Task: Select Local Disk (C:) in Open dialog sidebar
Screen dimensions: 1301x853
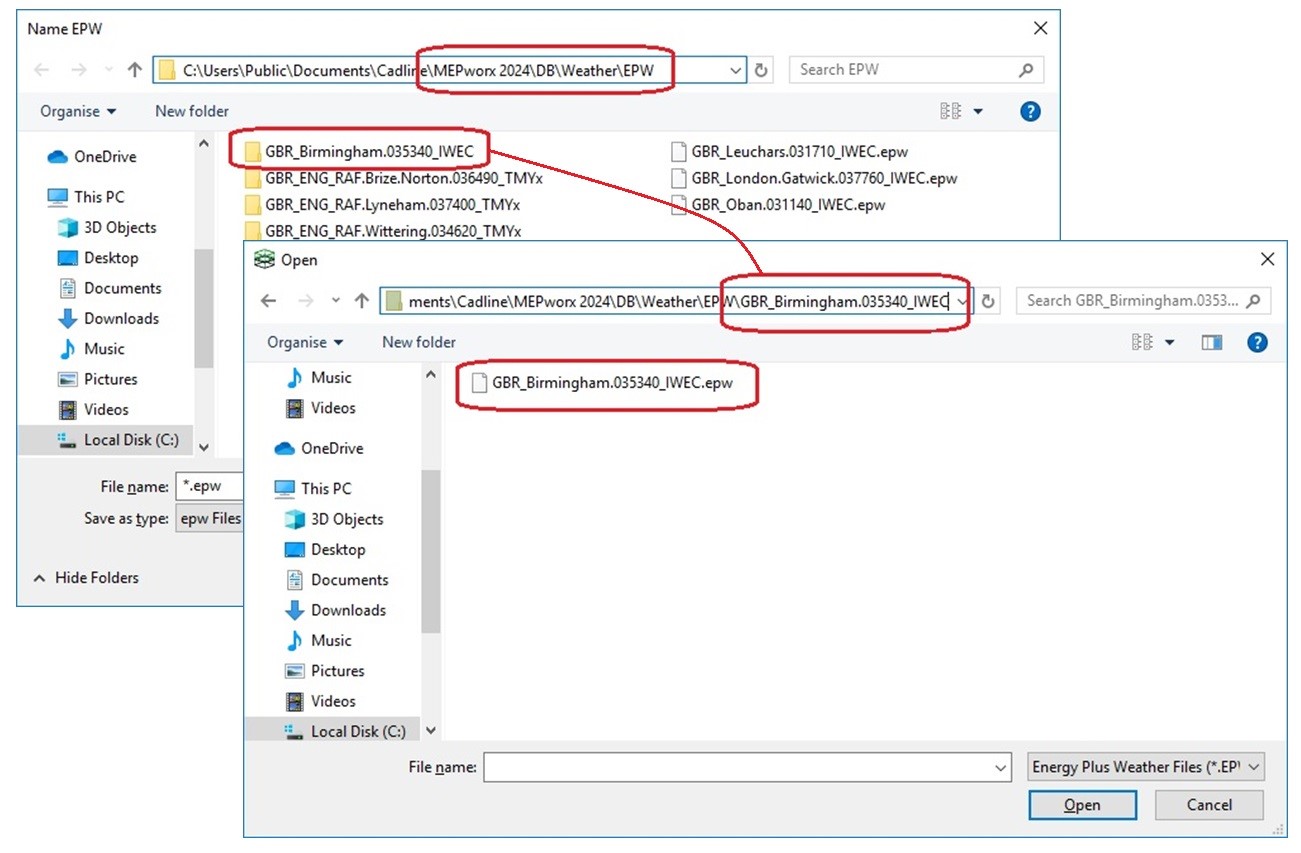Action: 345,731
